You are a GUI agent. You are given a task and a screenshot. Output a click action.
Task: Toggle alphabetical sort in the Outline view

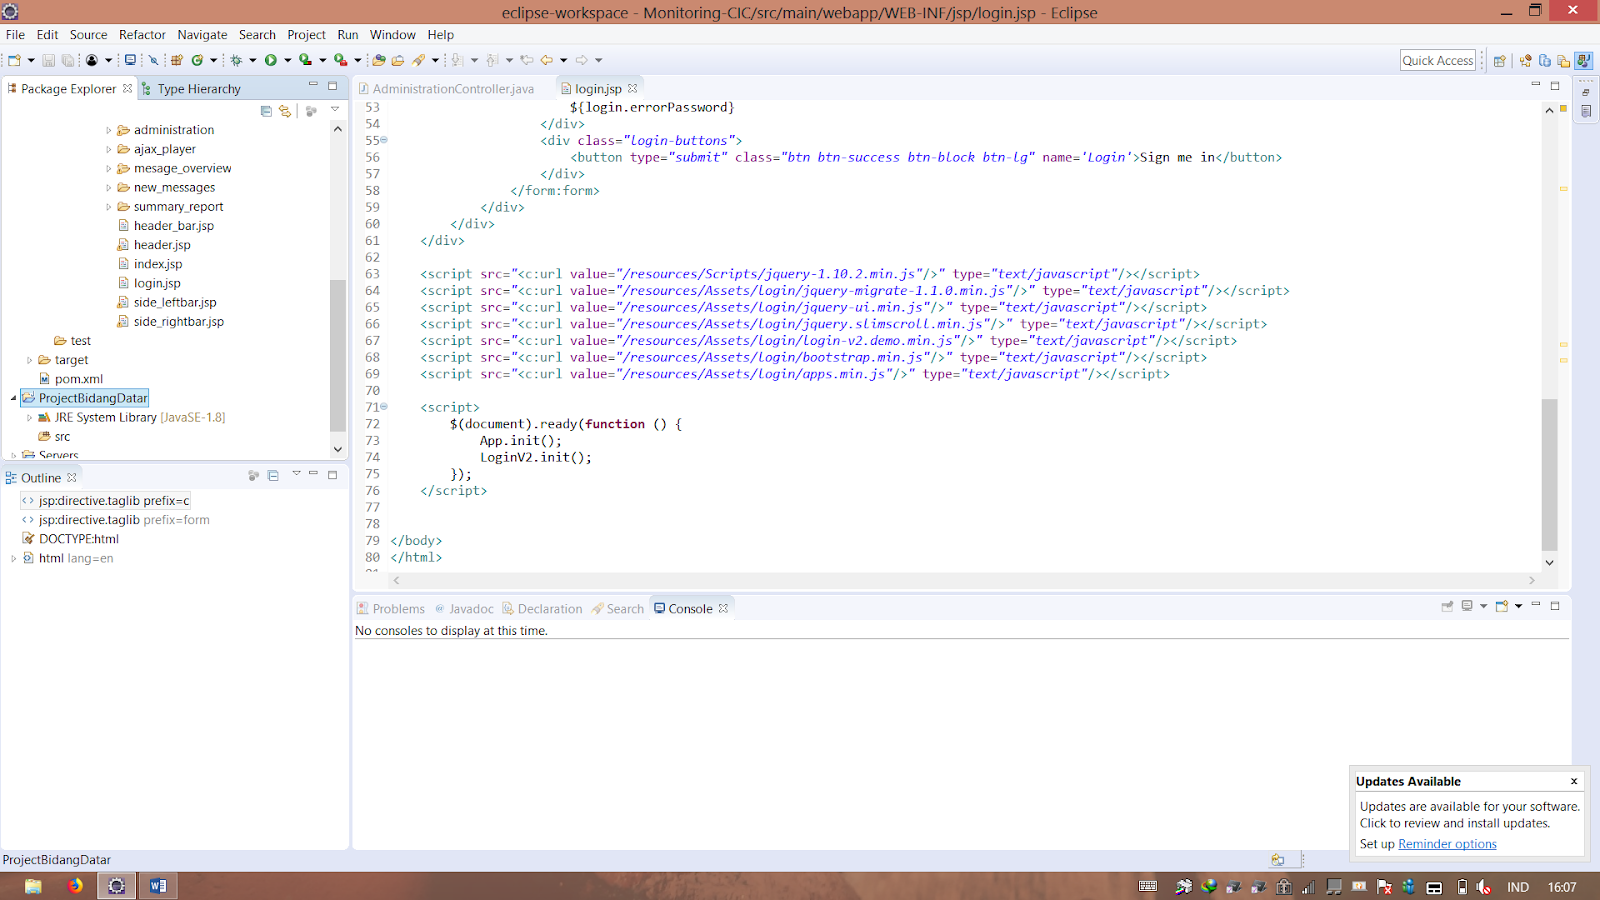(x=253, y=477)
